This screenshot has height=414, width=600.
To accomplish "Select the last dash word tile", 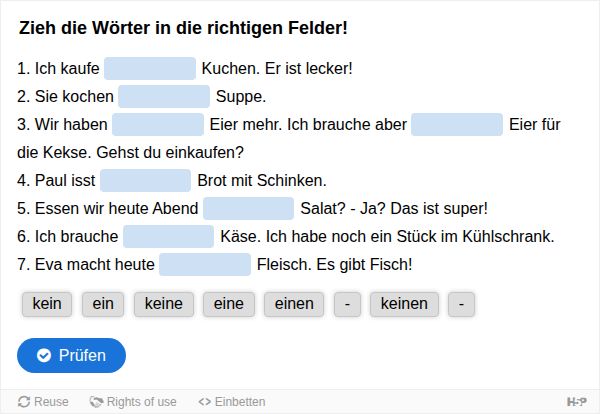I will tap(461, 304).
